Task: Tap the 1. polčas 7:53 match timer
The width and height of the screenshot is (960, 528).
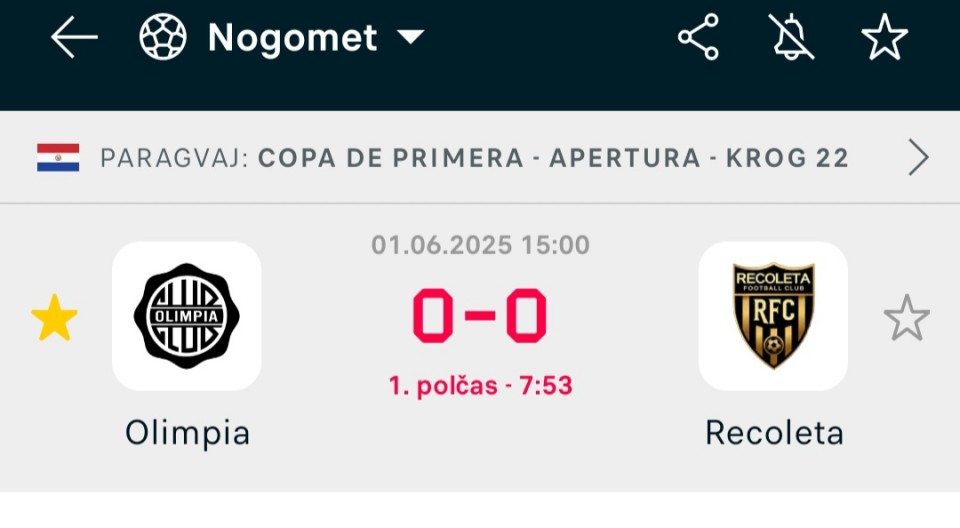Action: click(x=481, y=386)
